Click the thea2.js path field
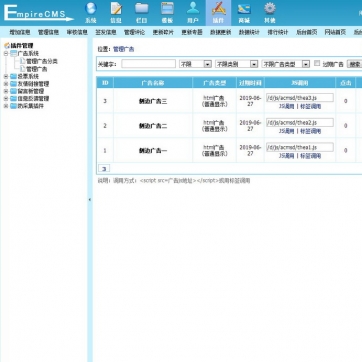 (x=300, y=122)
